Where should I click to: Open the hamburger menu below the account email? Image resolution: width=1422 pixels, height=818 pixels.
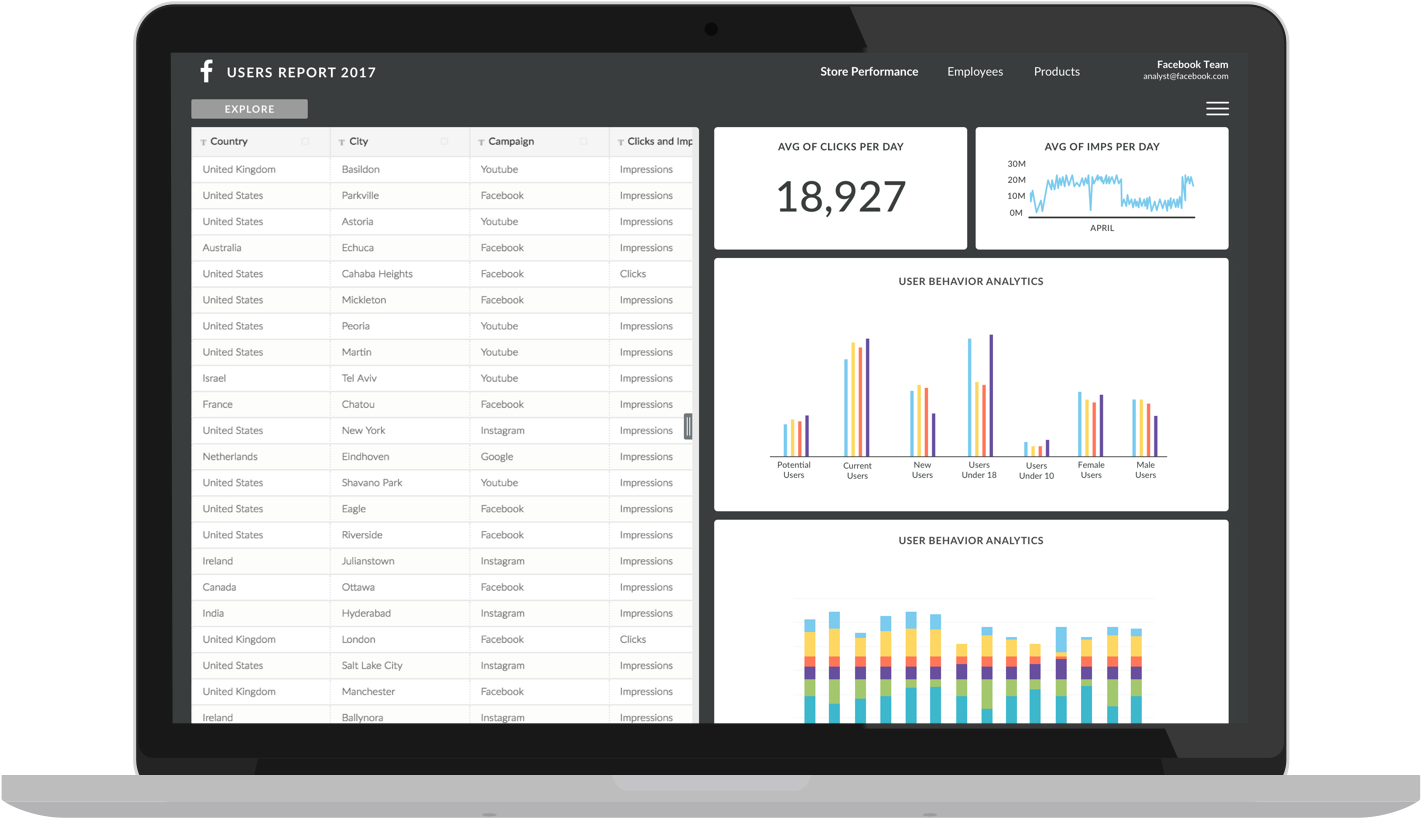pyautogui.click(x=1217, y=108)
